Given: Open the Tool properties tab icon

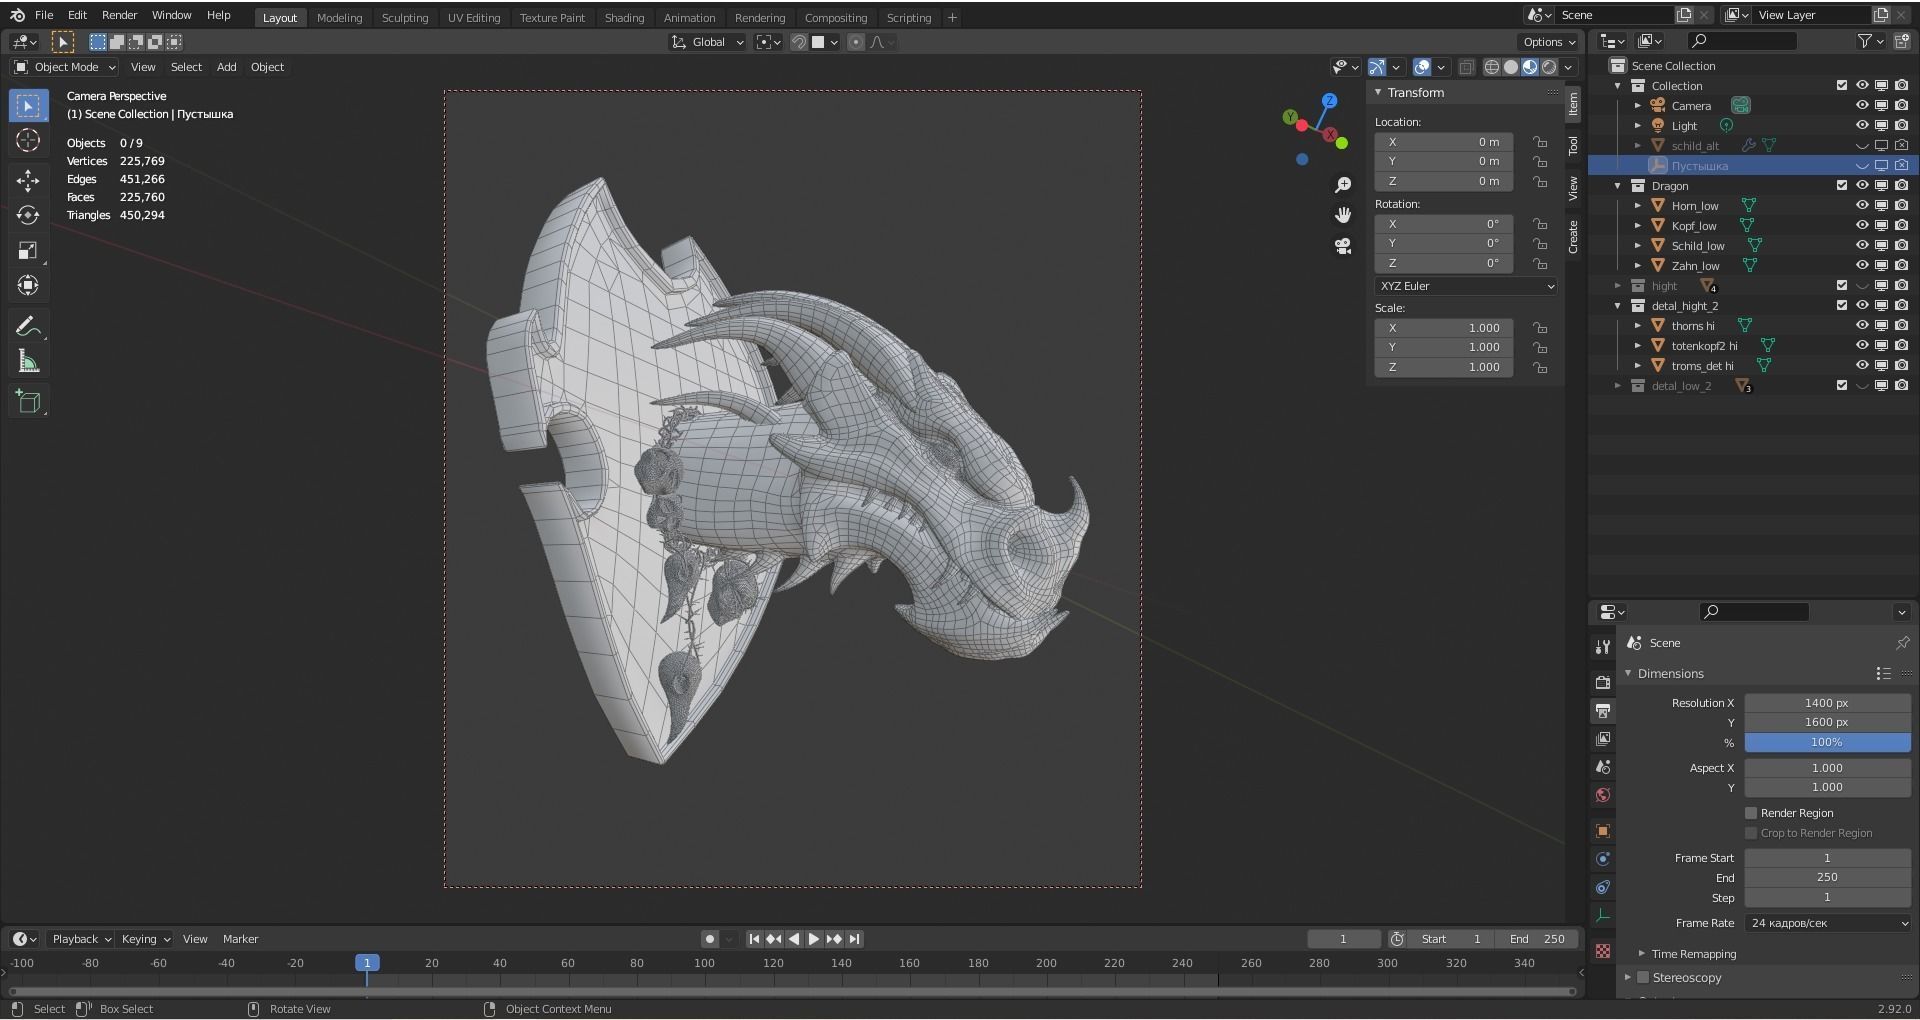Looking at the screenshot, I should [x=1603, y=646].
